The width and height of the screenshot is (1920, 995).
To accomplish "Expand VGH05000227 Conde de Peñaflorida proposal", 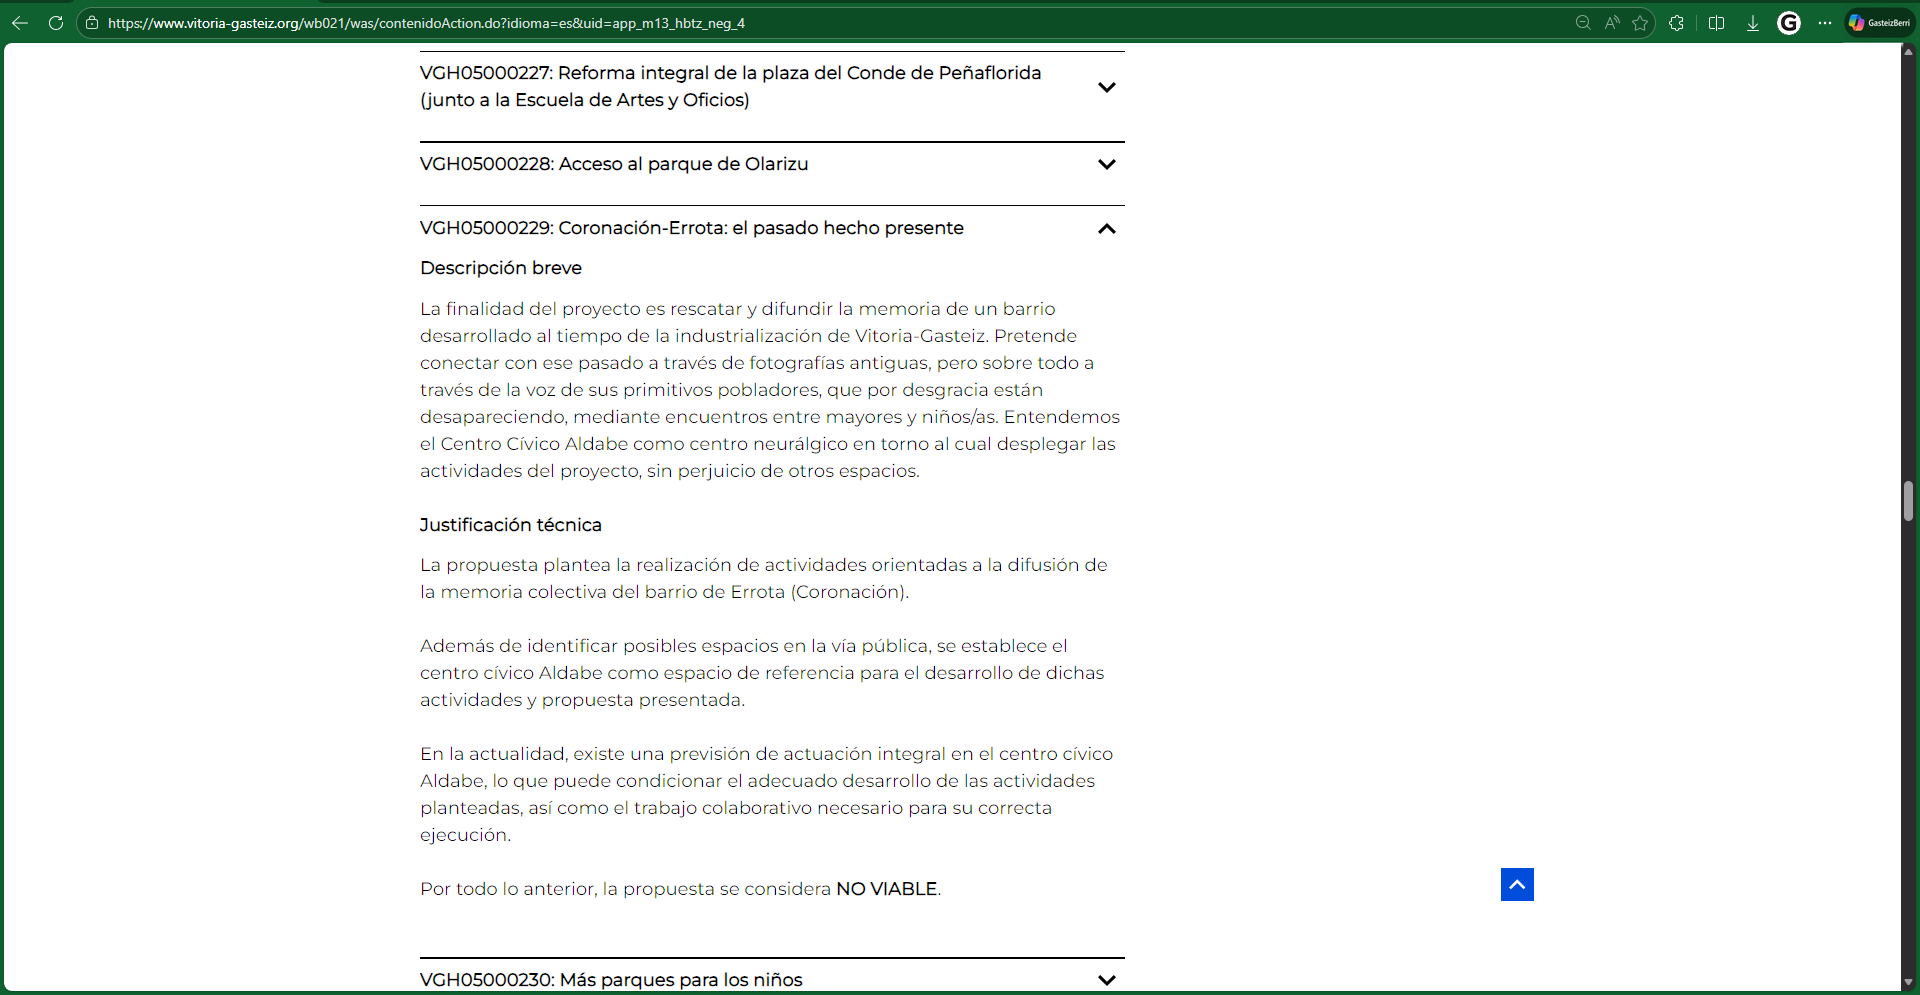I will pyautogui.click(x=1106, y=87).
